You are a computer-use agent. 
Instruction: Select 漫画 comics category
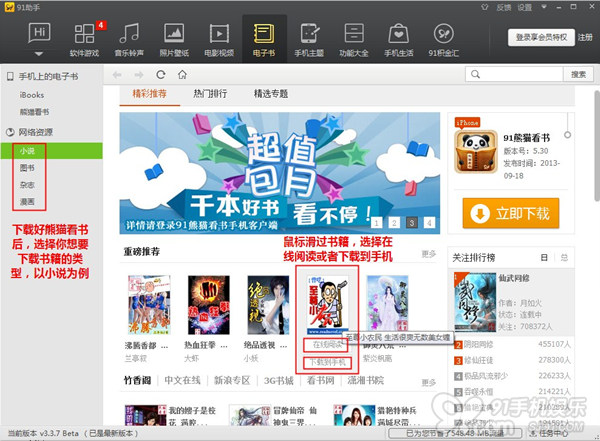point(27,202)
